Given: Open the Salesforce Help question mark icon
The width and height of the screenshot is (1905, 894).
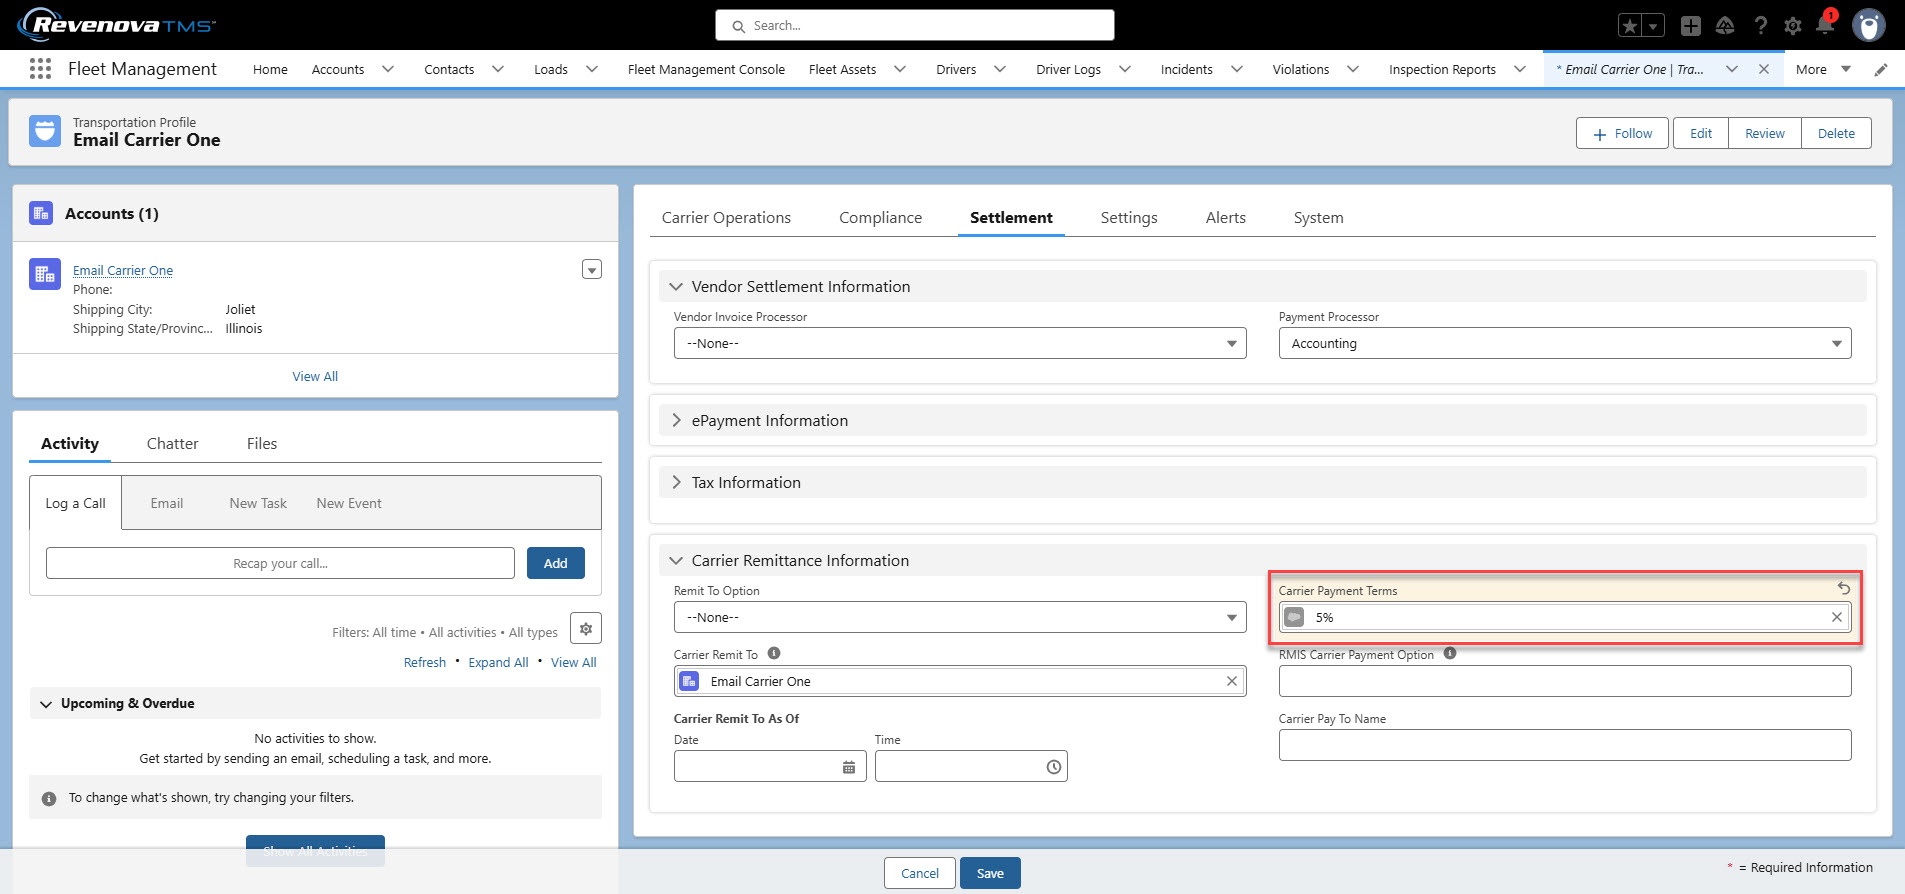Looking at the screenshot, I should (x=1760, y=26).
